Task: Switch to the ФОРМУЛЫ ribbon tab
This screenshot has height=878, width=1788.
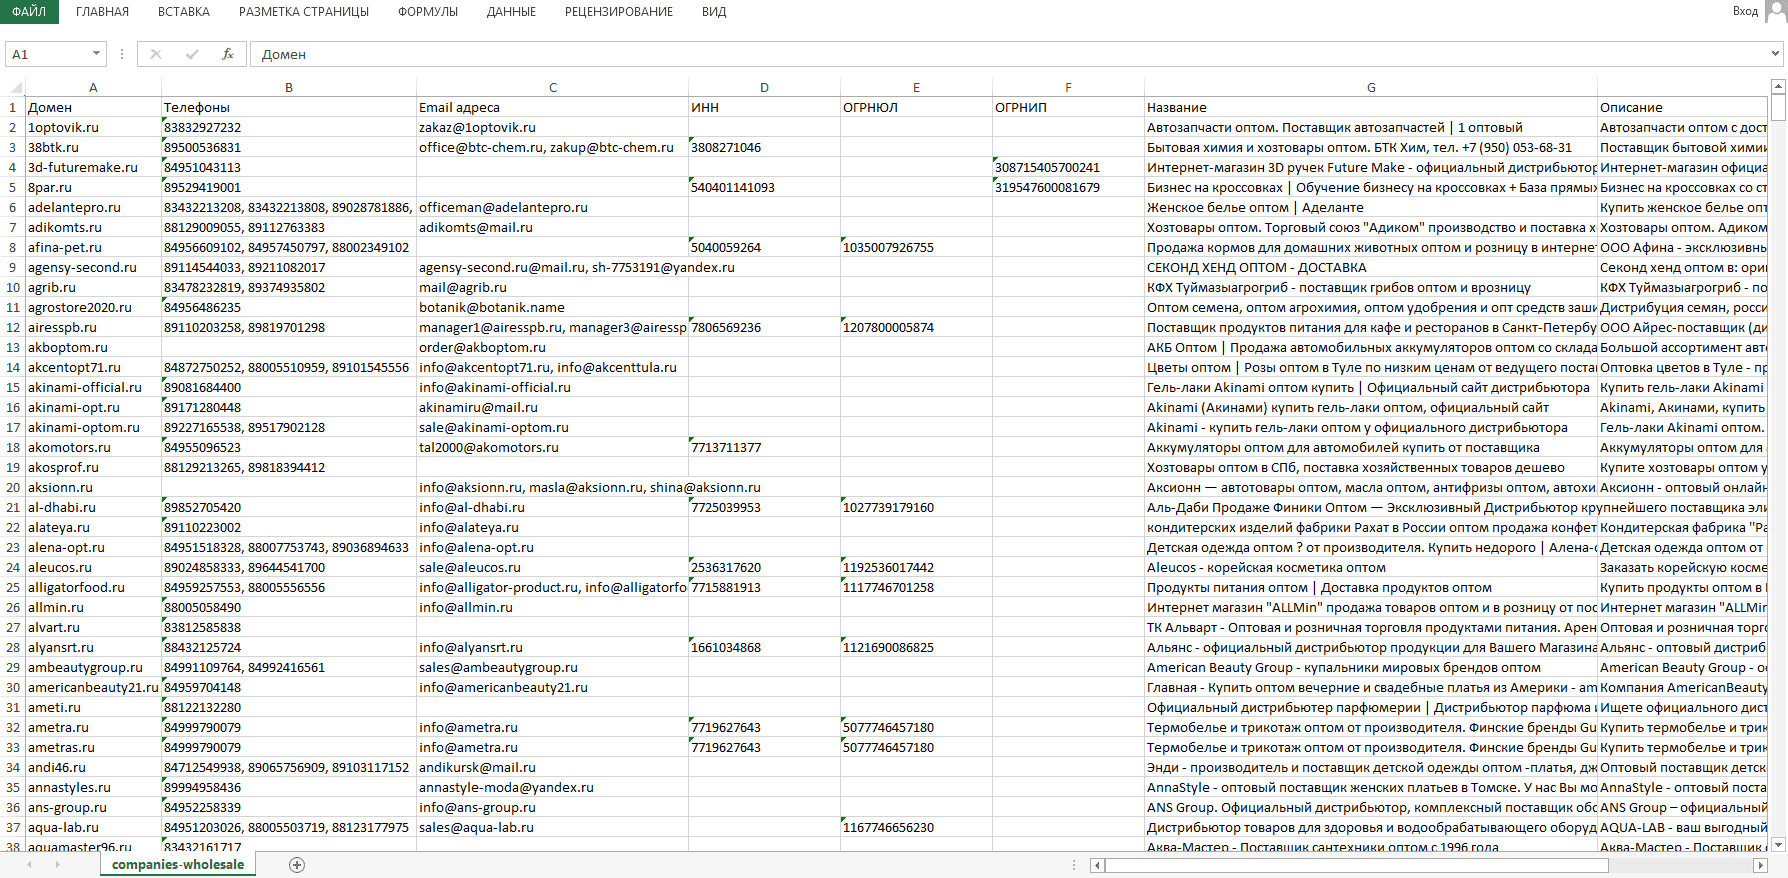Action: [x=427, y=12]
